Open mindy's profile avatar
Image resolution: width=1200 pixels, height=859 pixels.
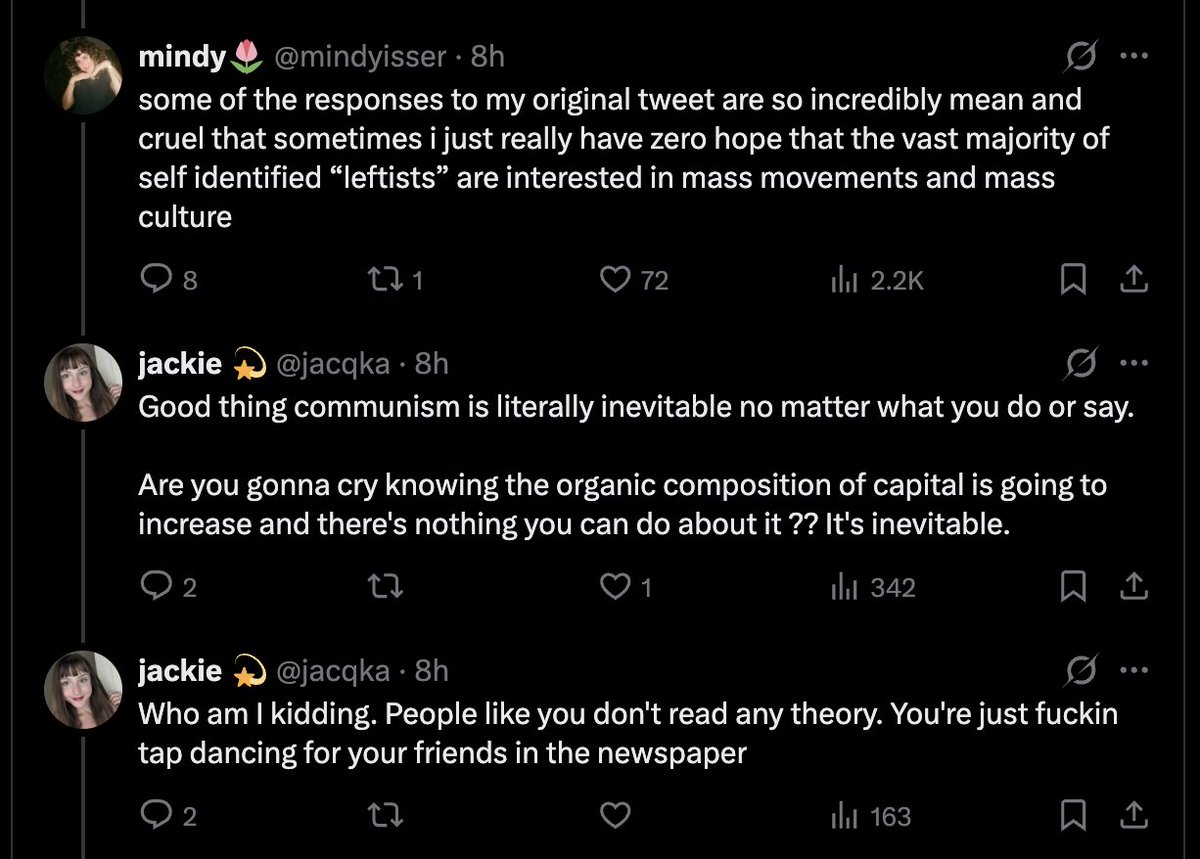pos(83,75)
